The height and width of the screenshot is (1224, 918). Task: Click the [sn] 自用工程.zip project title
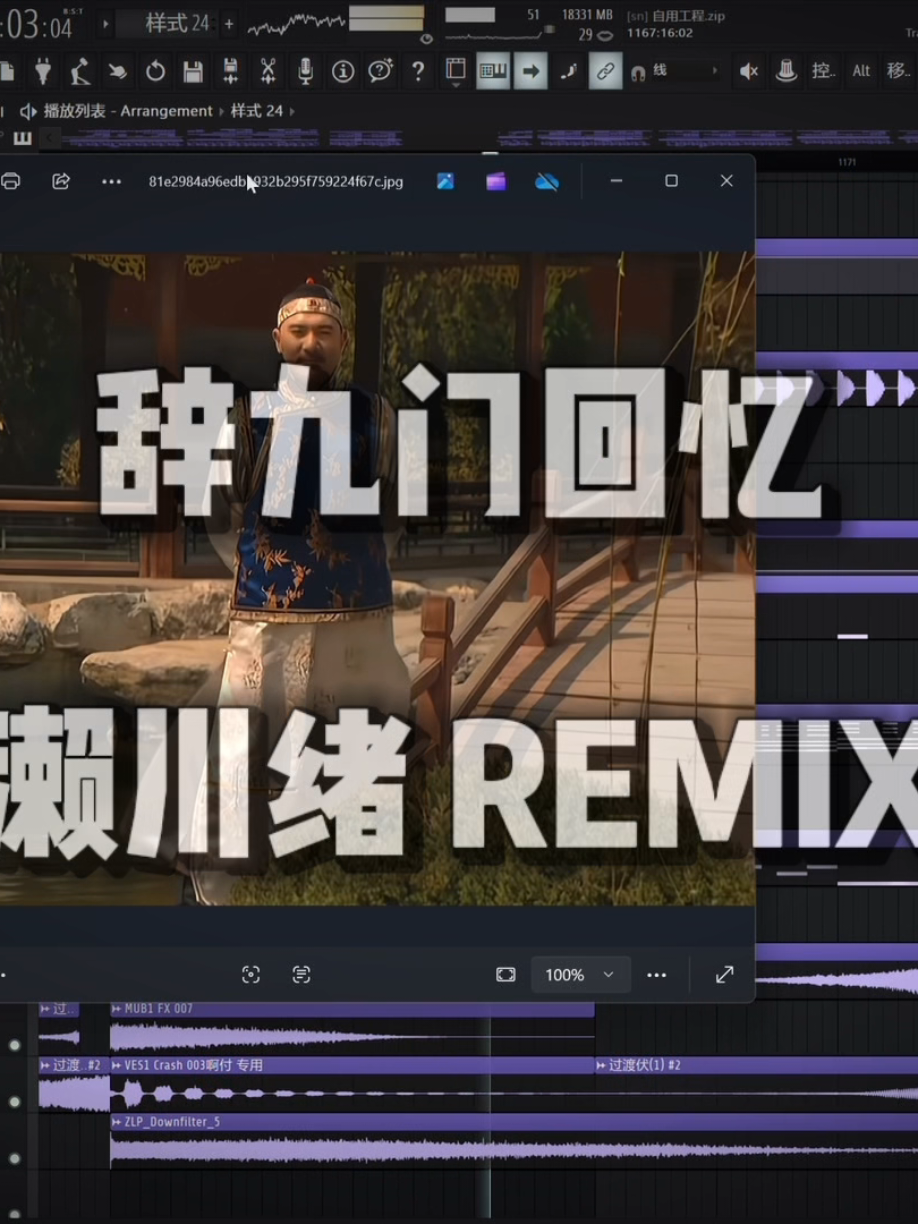coord(676,16)
